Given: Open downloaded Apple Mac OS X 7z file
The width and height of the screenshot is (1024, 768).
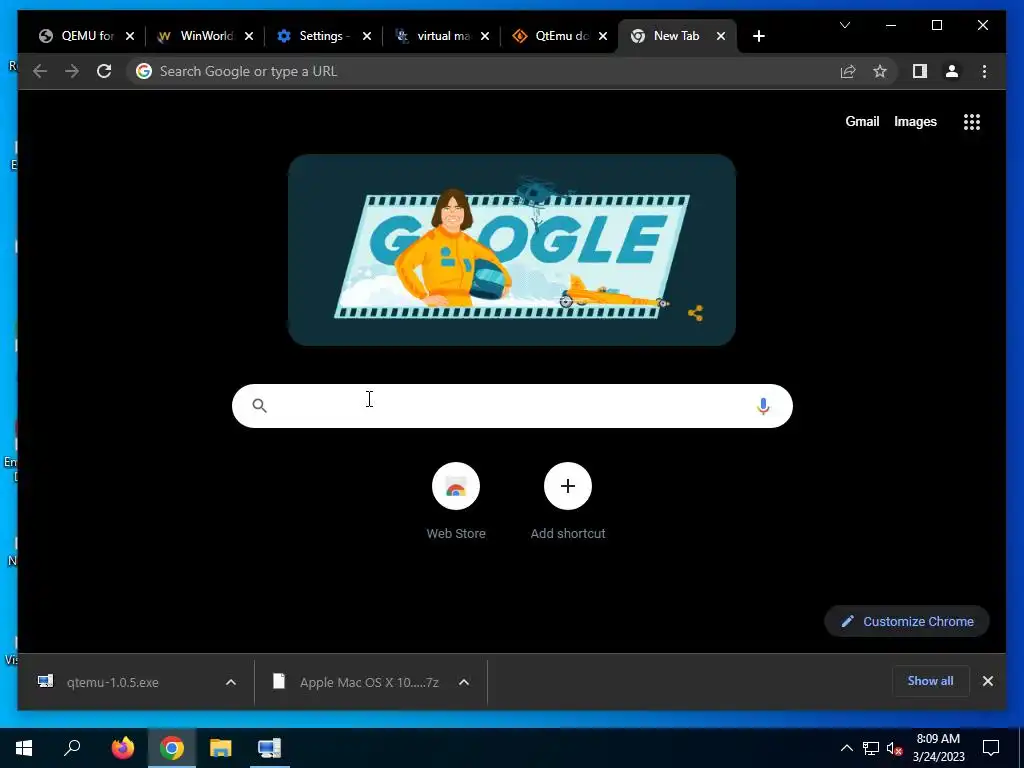Looking at the screenshot, I should click(358, 682).
